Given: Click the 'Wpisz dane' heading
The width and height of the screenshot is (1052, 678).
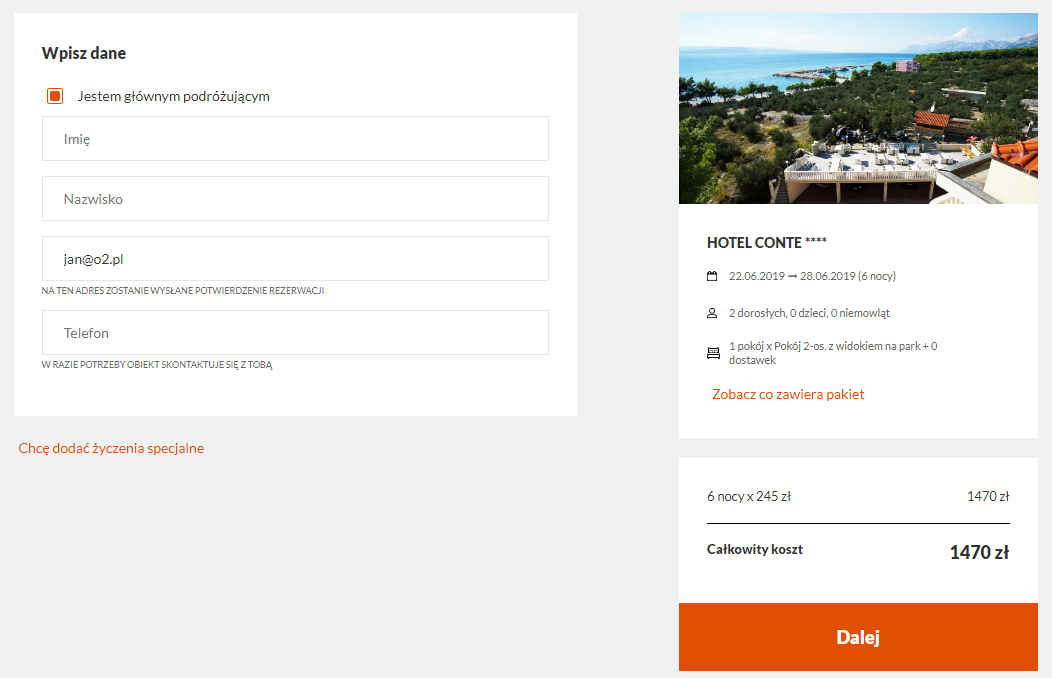Looking at the screenshot, I should pyautogui.click(x=84, y=53).
